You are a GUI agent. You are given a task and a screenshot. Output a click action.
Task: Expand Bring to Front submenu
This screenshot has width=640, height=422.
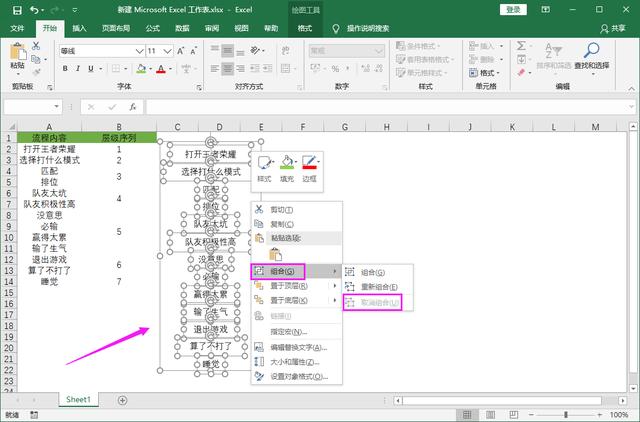pos(296,286)
